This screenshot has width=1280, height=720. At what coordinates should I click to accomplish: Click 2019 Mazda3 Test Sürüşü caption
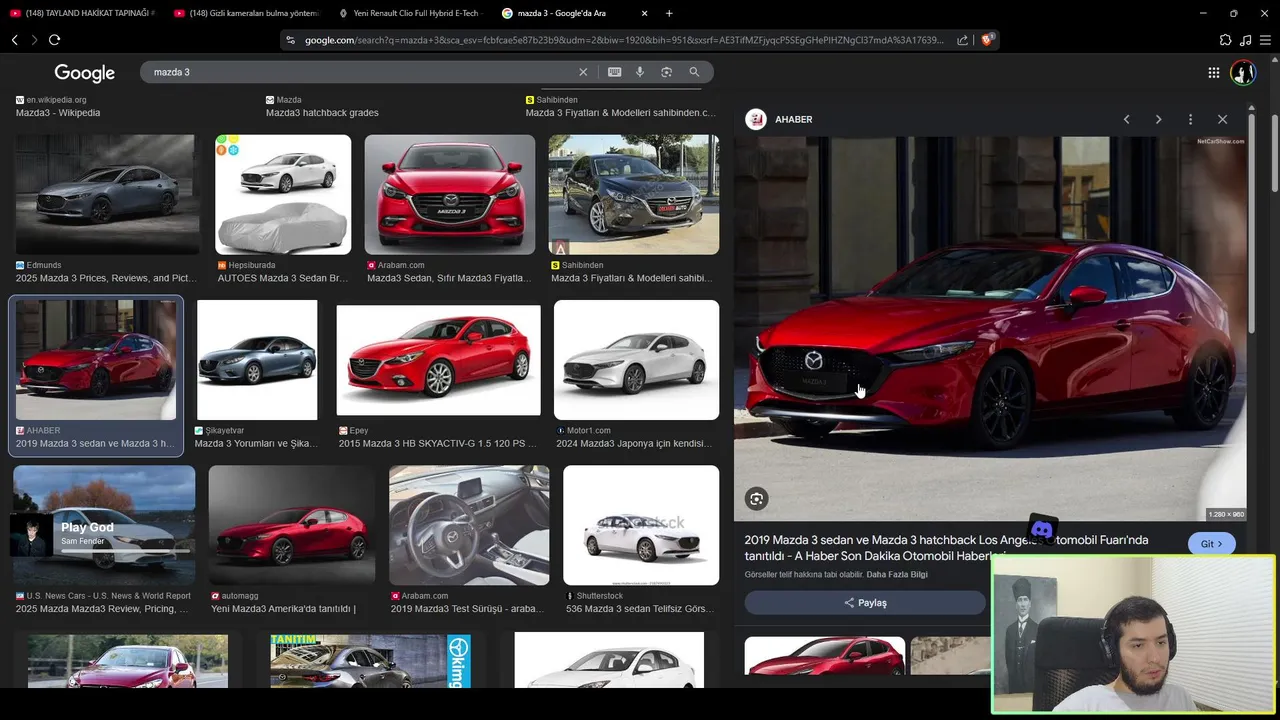coord(467,608)
